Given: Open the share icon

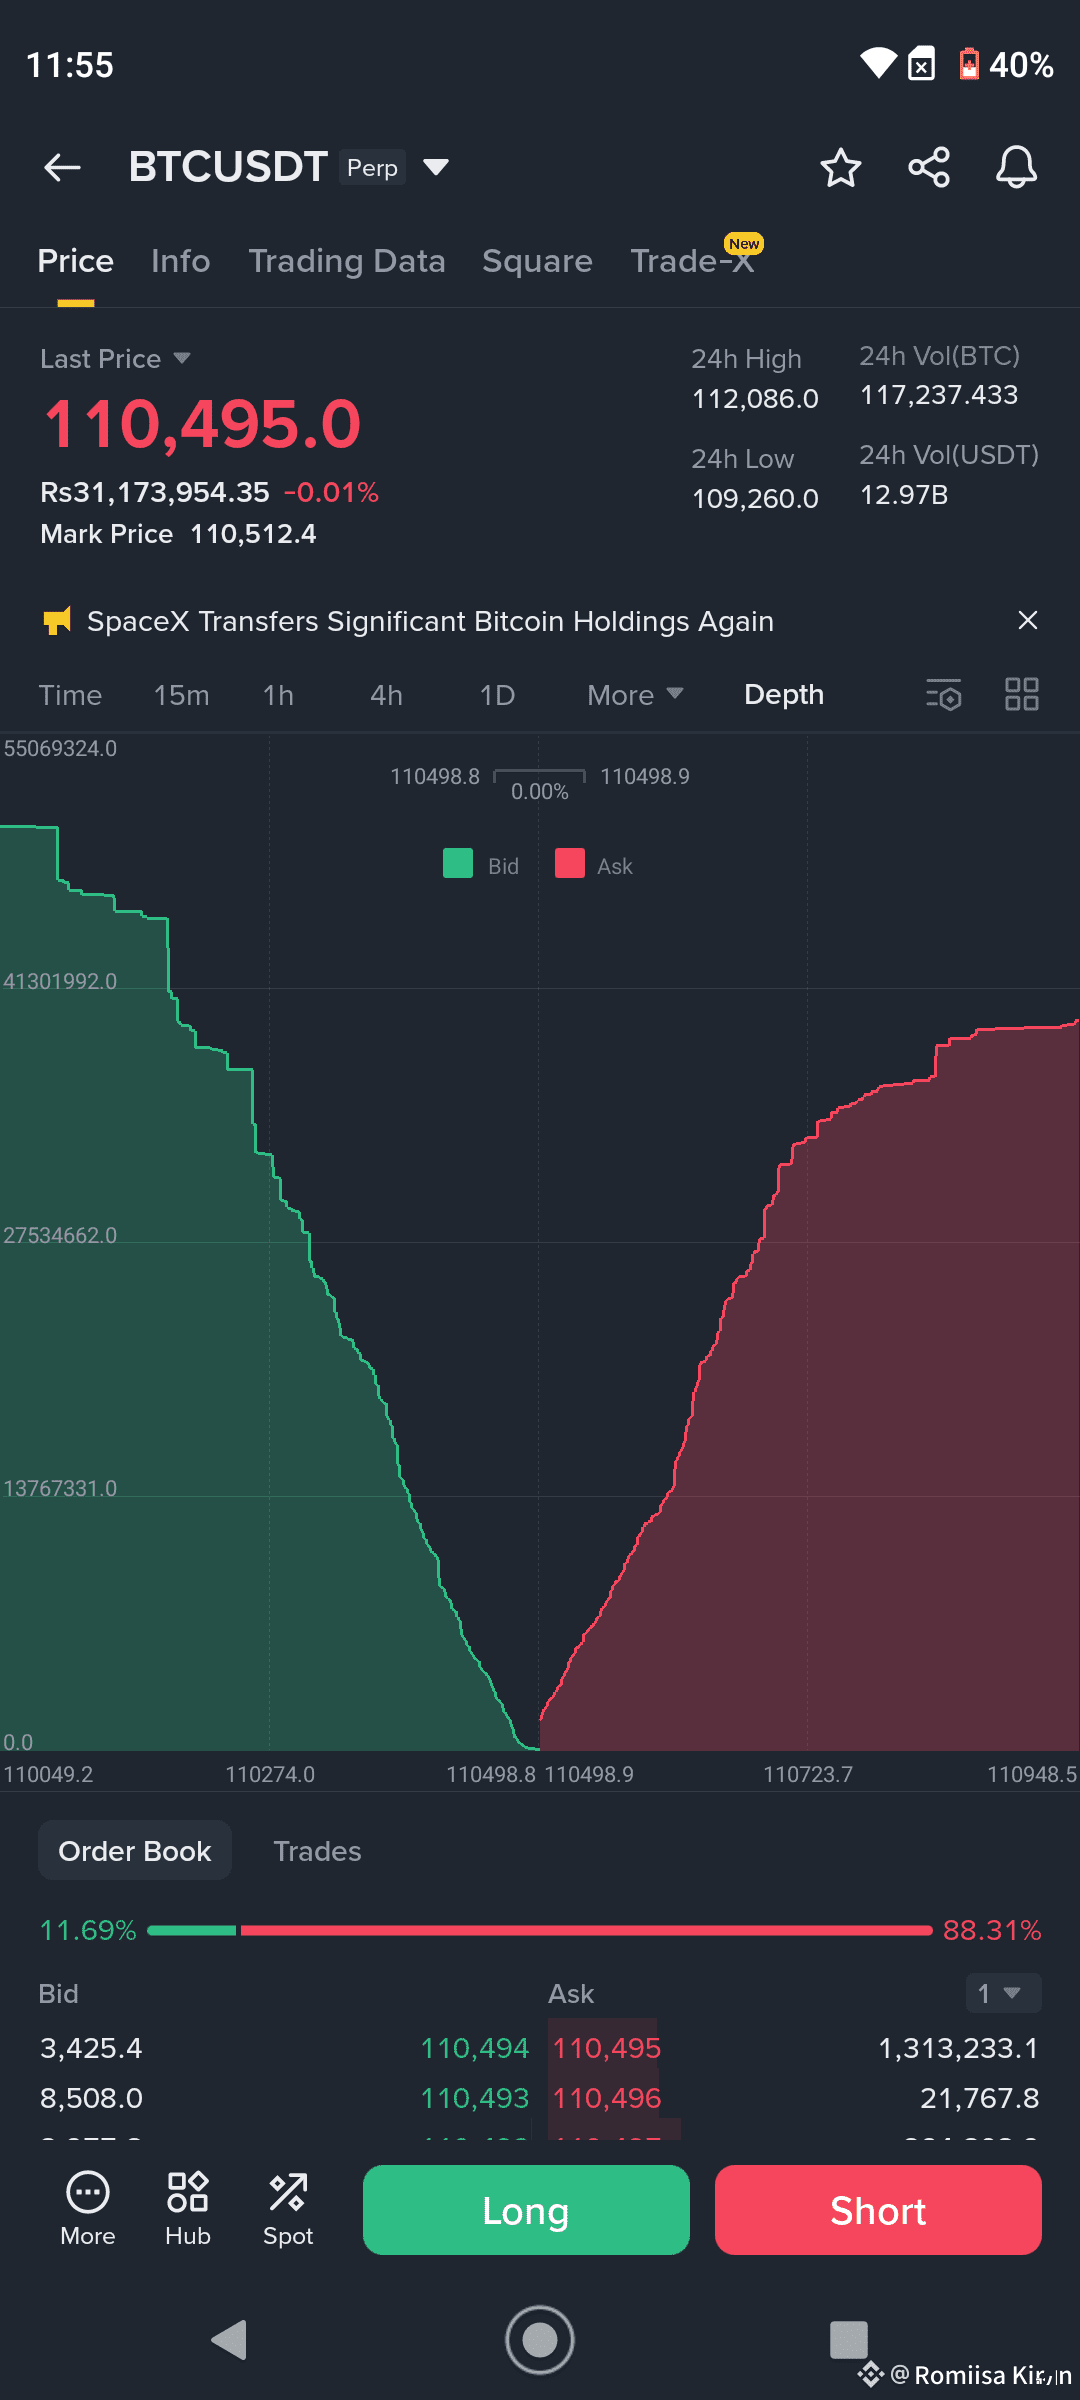Looking at the screenshot, I should 929,167.
